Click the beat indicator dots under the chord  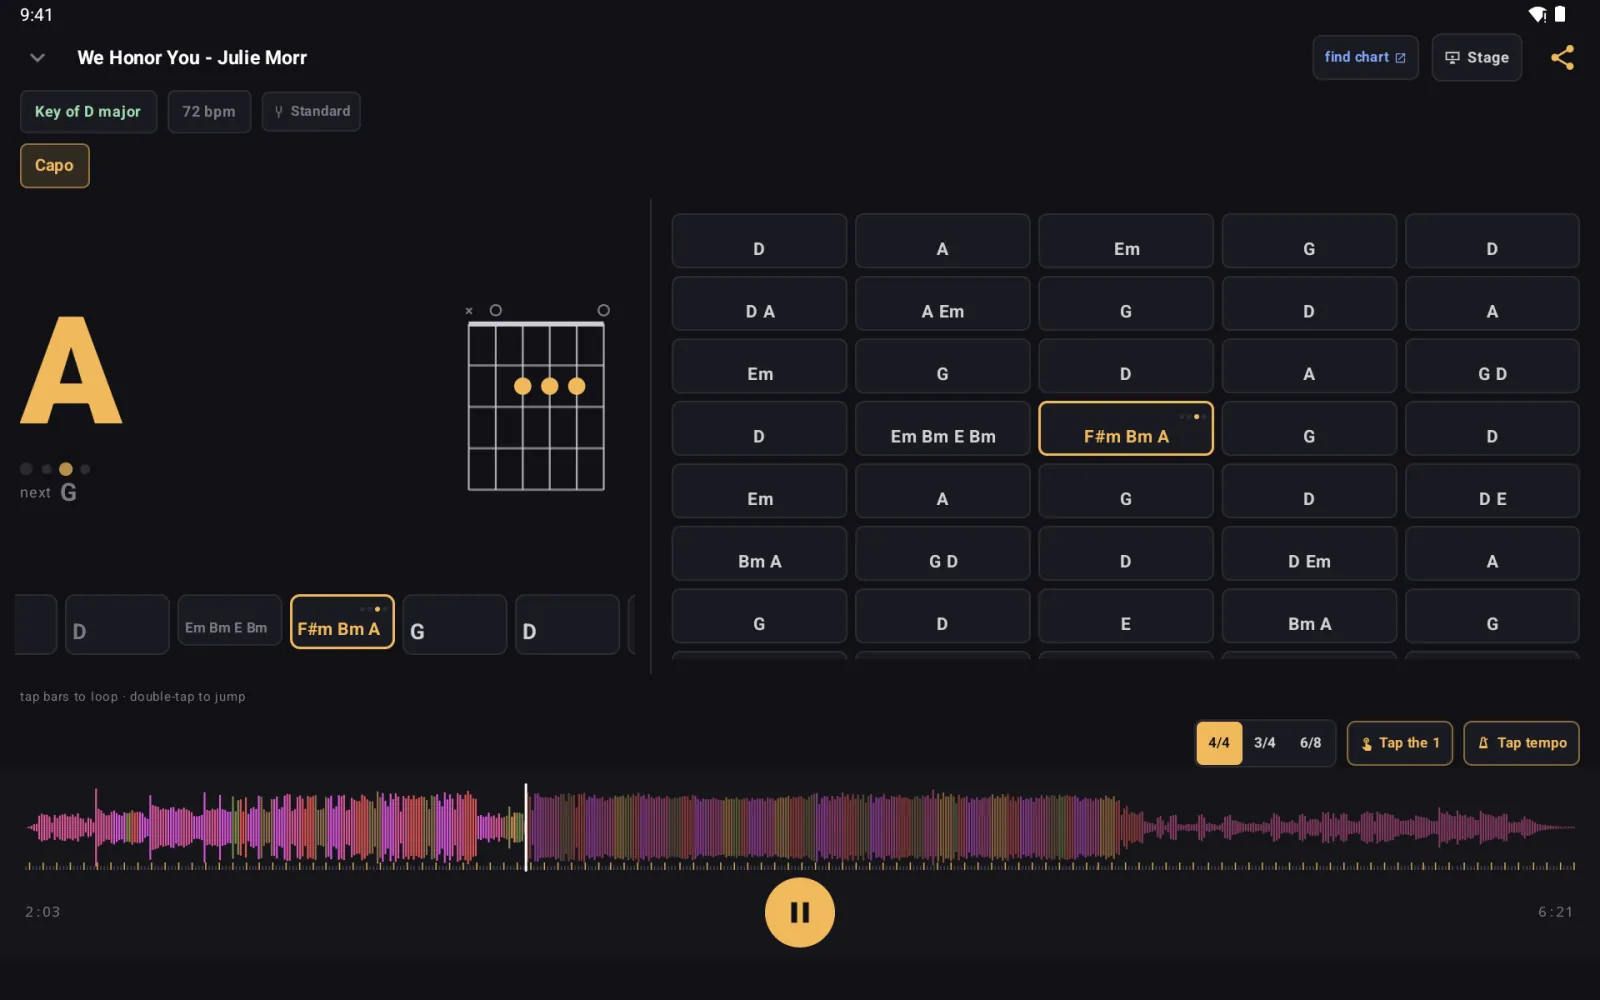point(56,469)
